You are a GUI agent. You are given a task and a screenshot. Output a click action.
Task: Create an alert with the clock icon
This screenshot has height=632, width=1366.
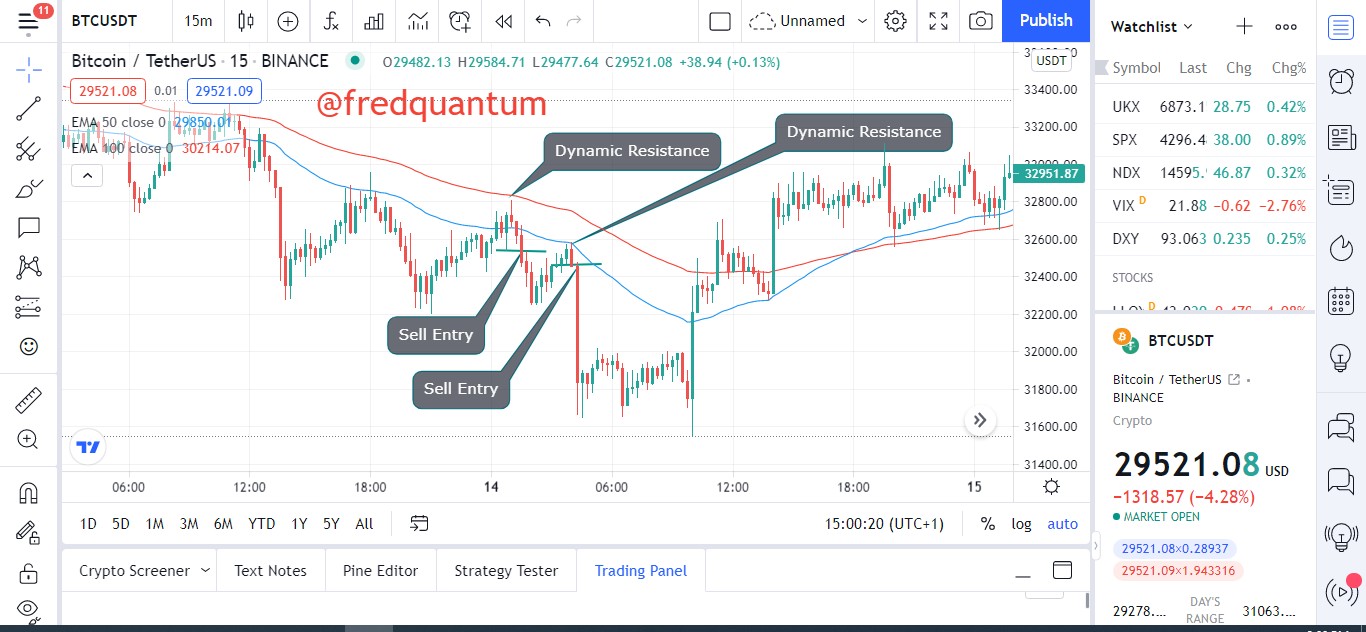pos(460,21)
